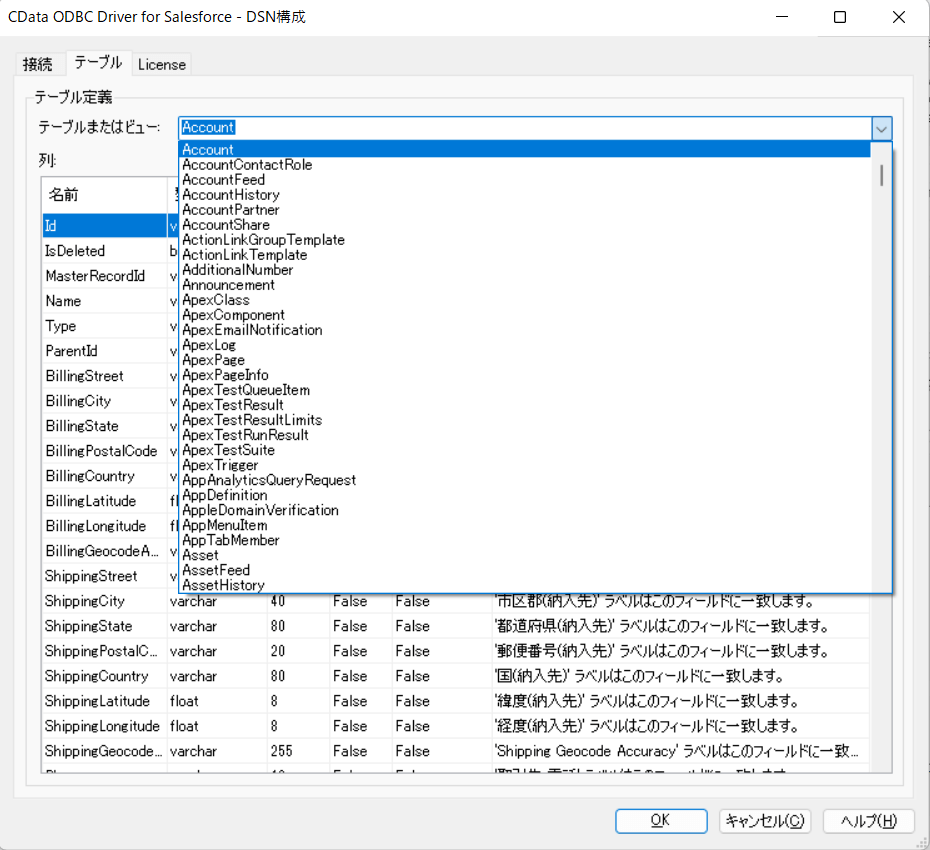Viewport: 930px width, 850px height.
Task: Pick AppTabMember from the list
Action: (525, 540)
